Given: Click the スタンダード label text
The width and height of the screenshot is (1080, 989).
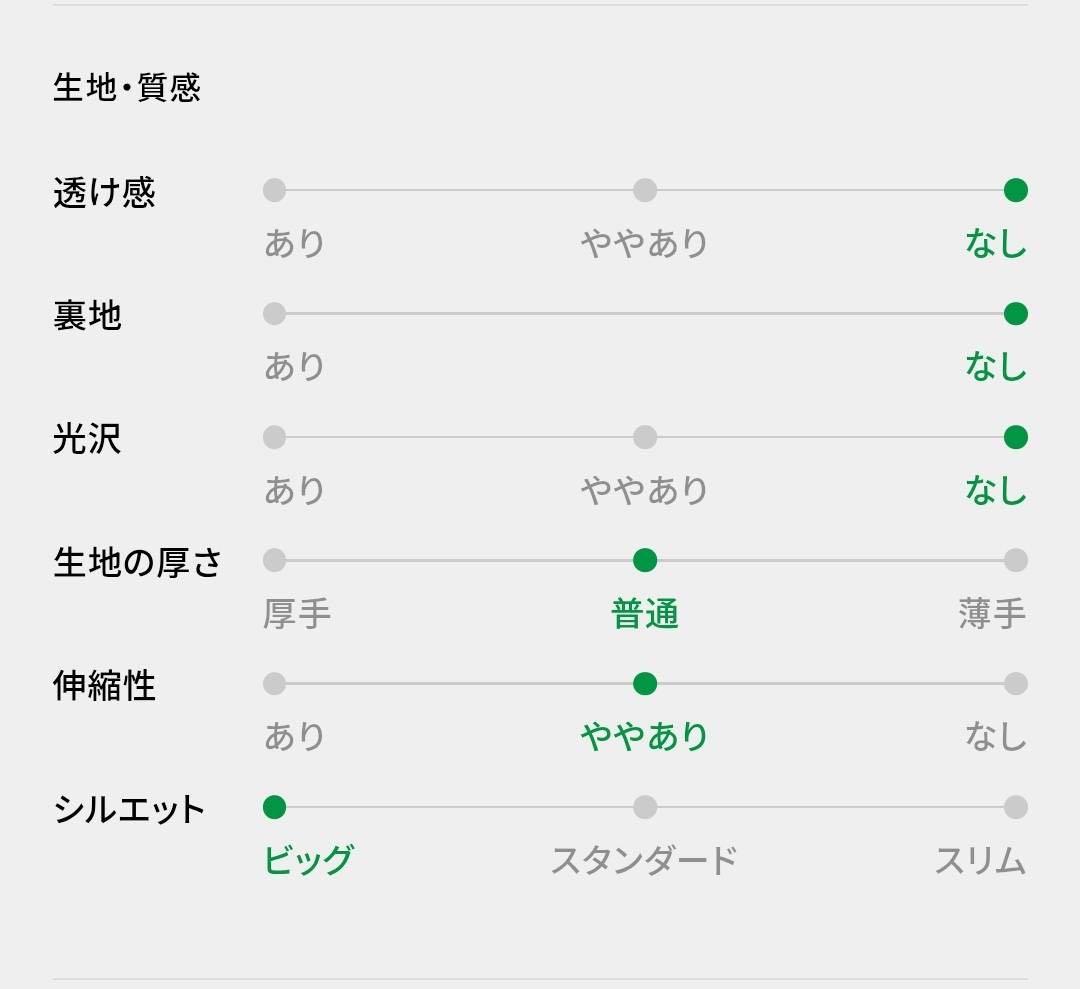Looking at the screenshot, I should 645,860.
